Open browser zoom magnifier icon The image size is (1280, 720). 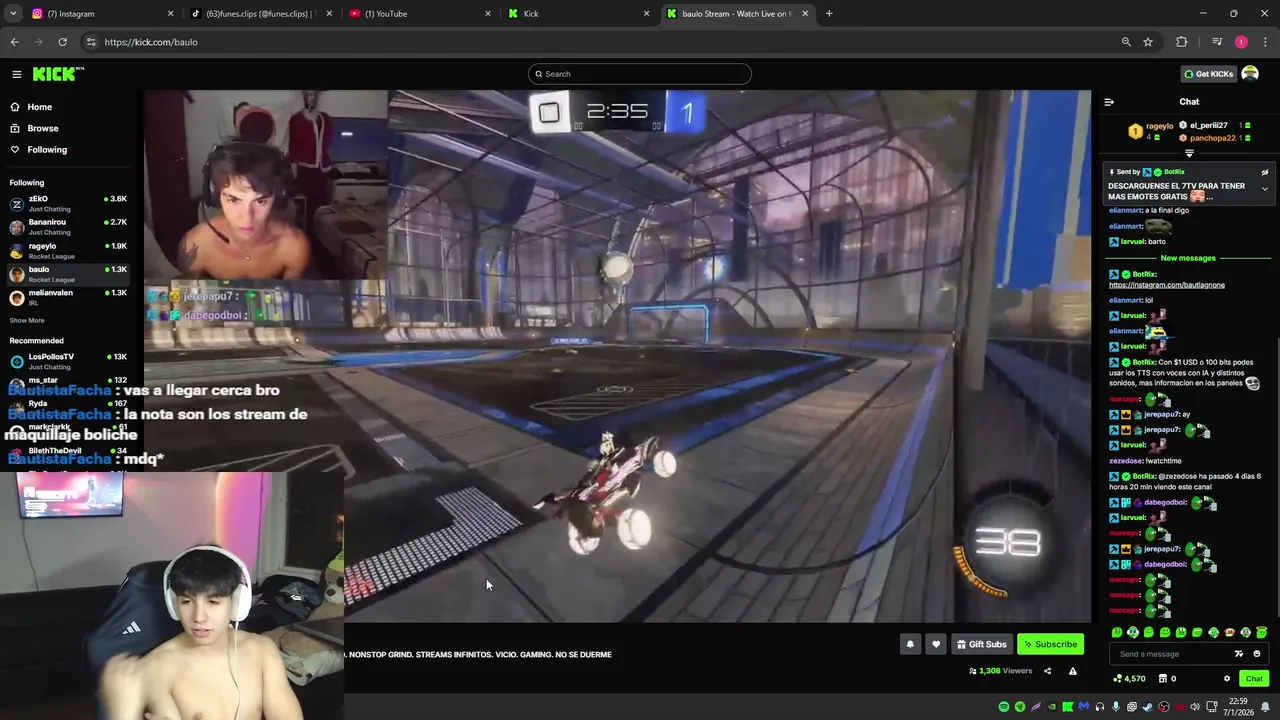pyautogui.click(x=1126, y=42)
